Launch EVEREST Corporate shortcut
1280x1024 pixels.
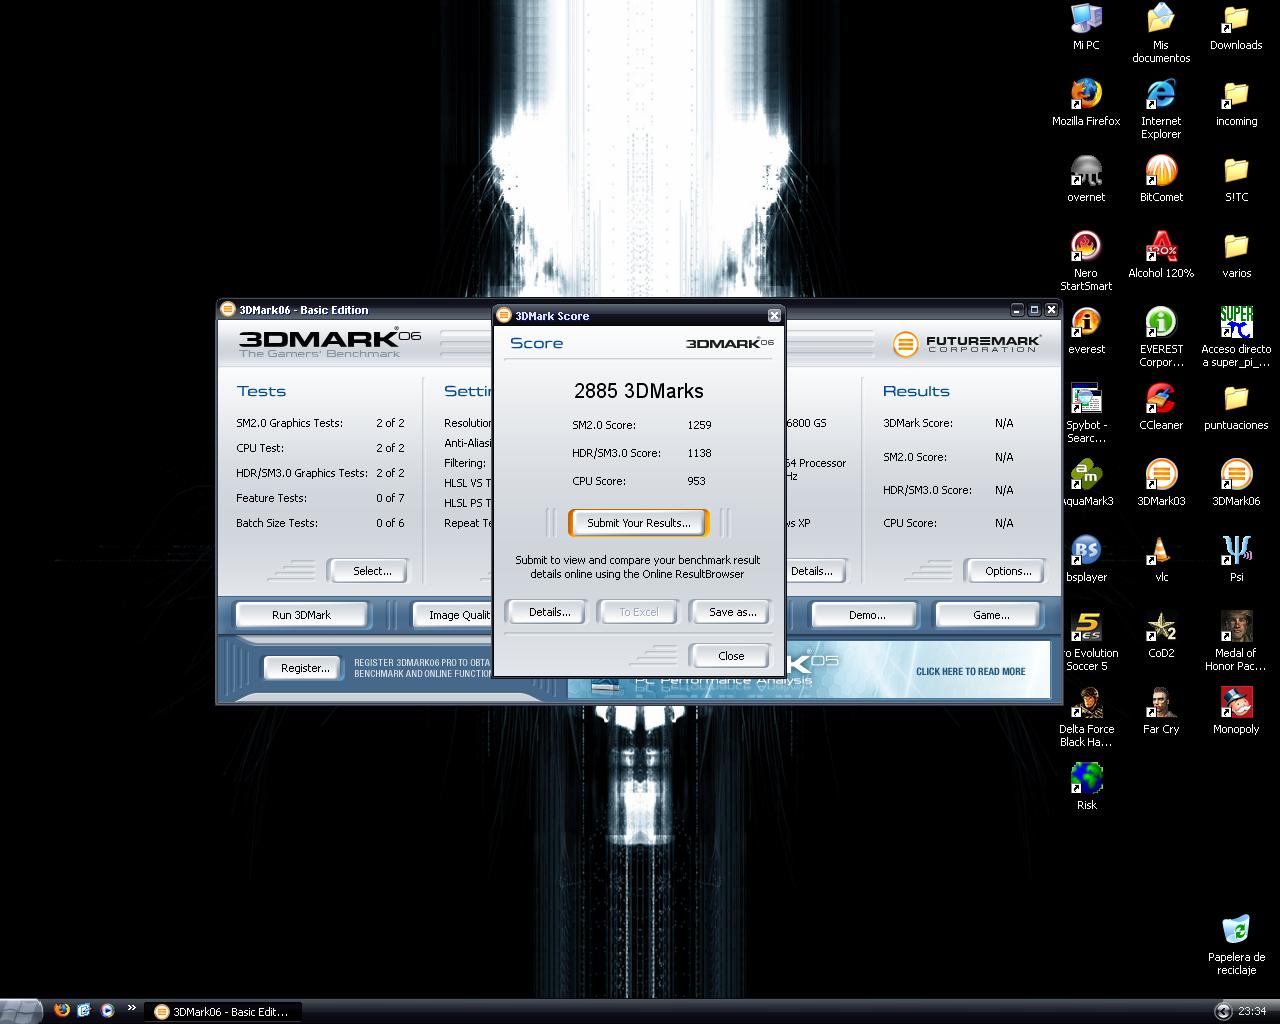click(1161, 336)
